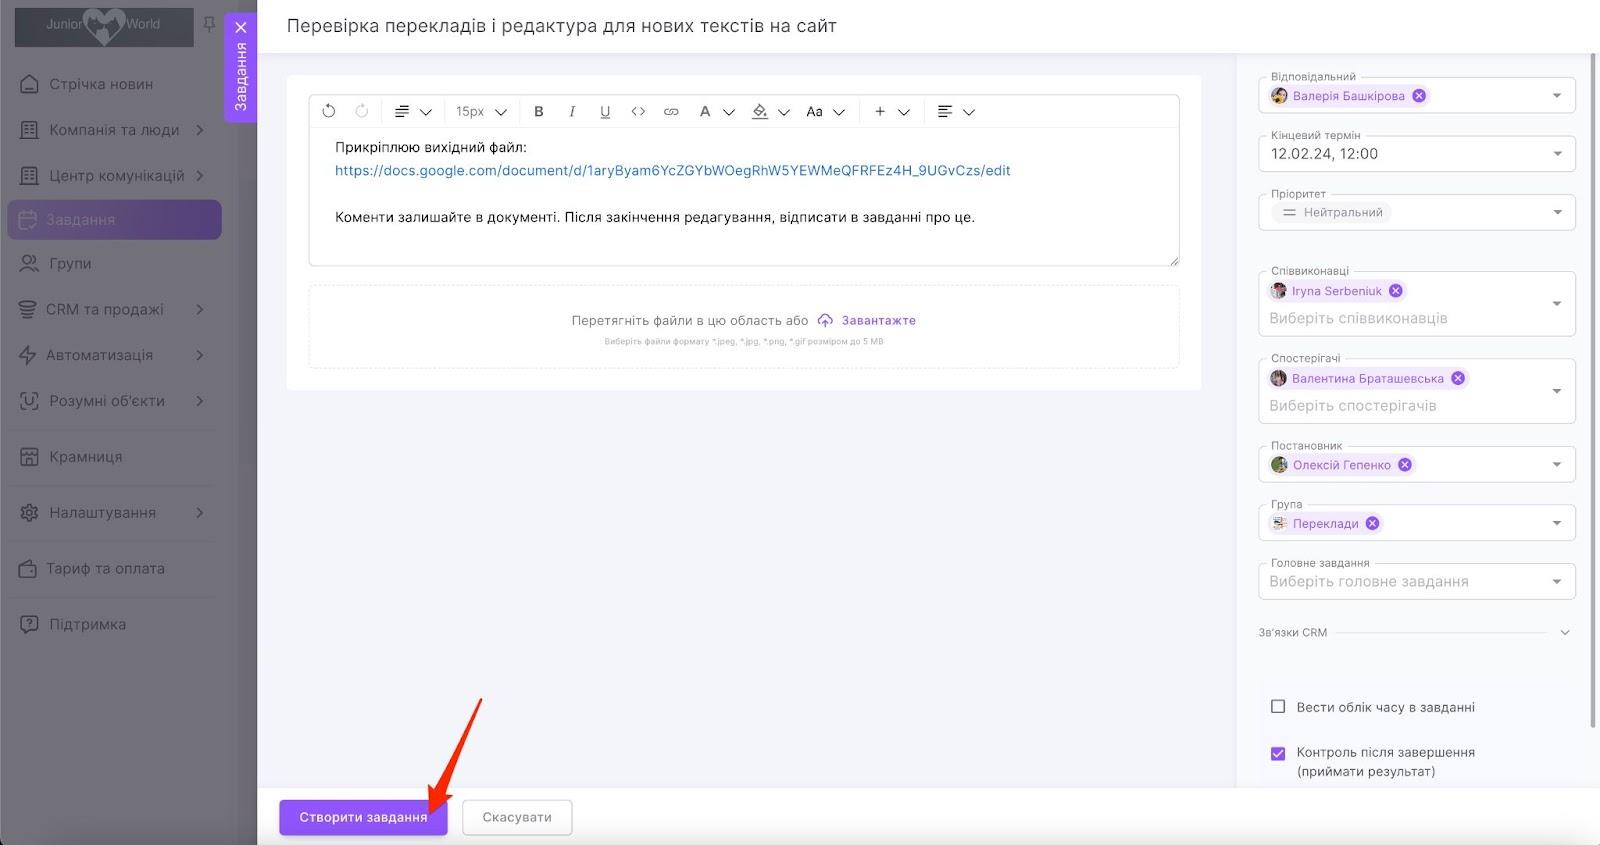Screen dimensions: 1600x845
Task: Open the highlight fill color tool
Action: (770, 112)
